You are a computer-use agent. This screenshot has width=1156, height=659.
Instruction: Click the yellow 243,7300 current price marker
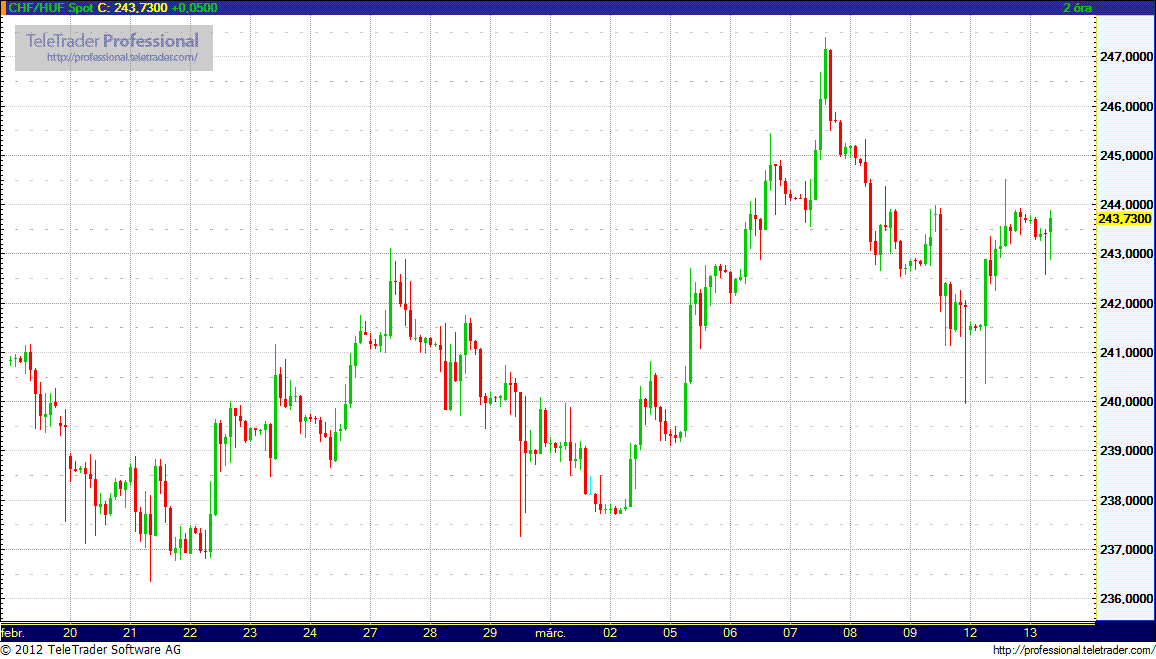[1124, 219]
